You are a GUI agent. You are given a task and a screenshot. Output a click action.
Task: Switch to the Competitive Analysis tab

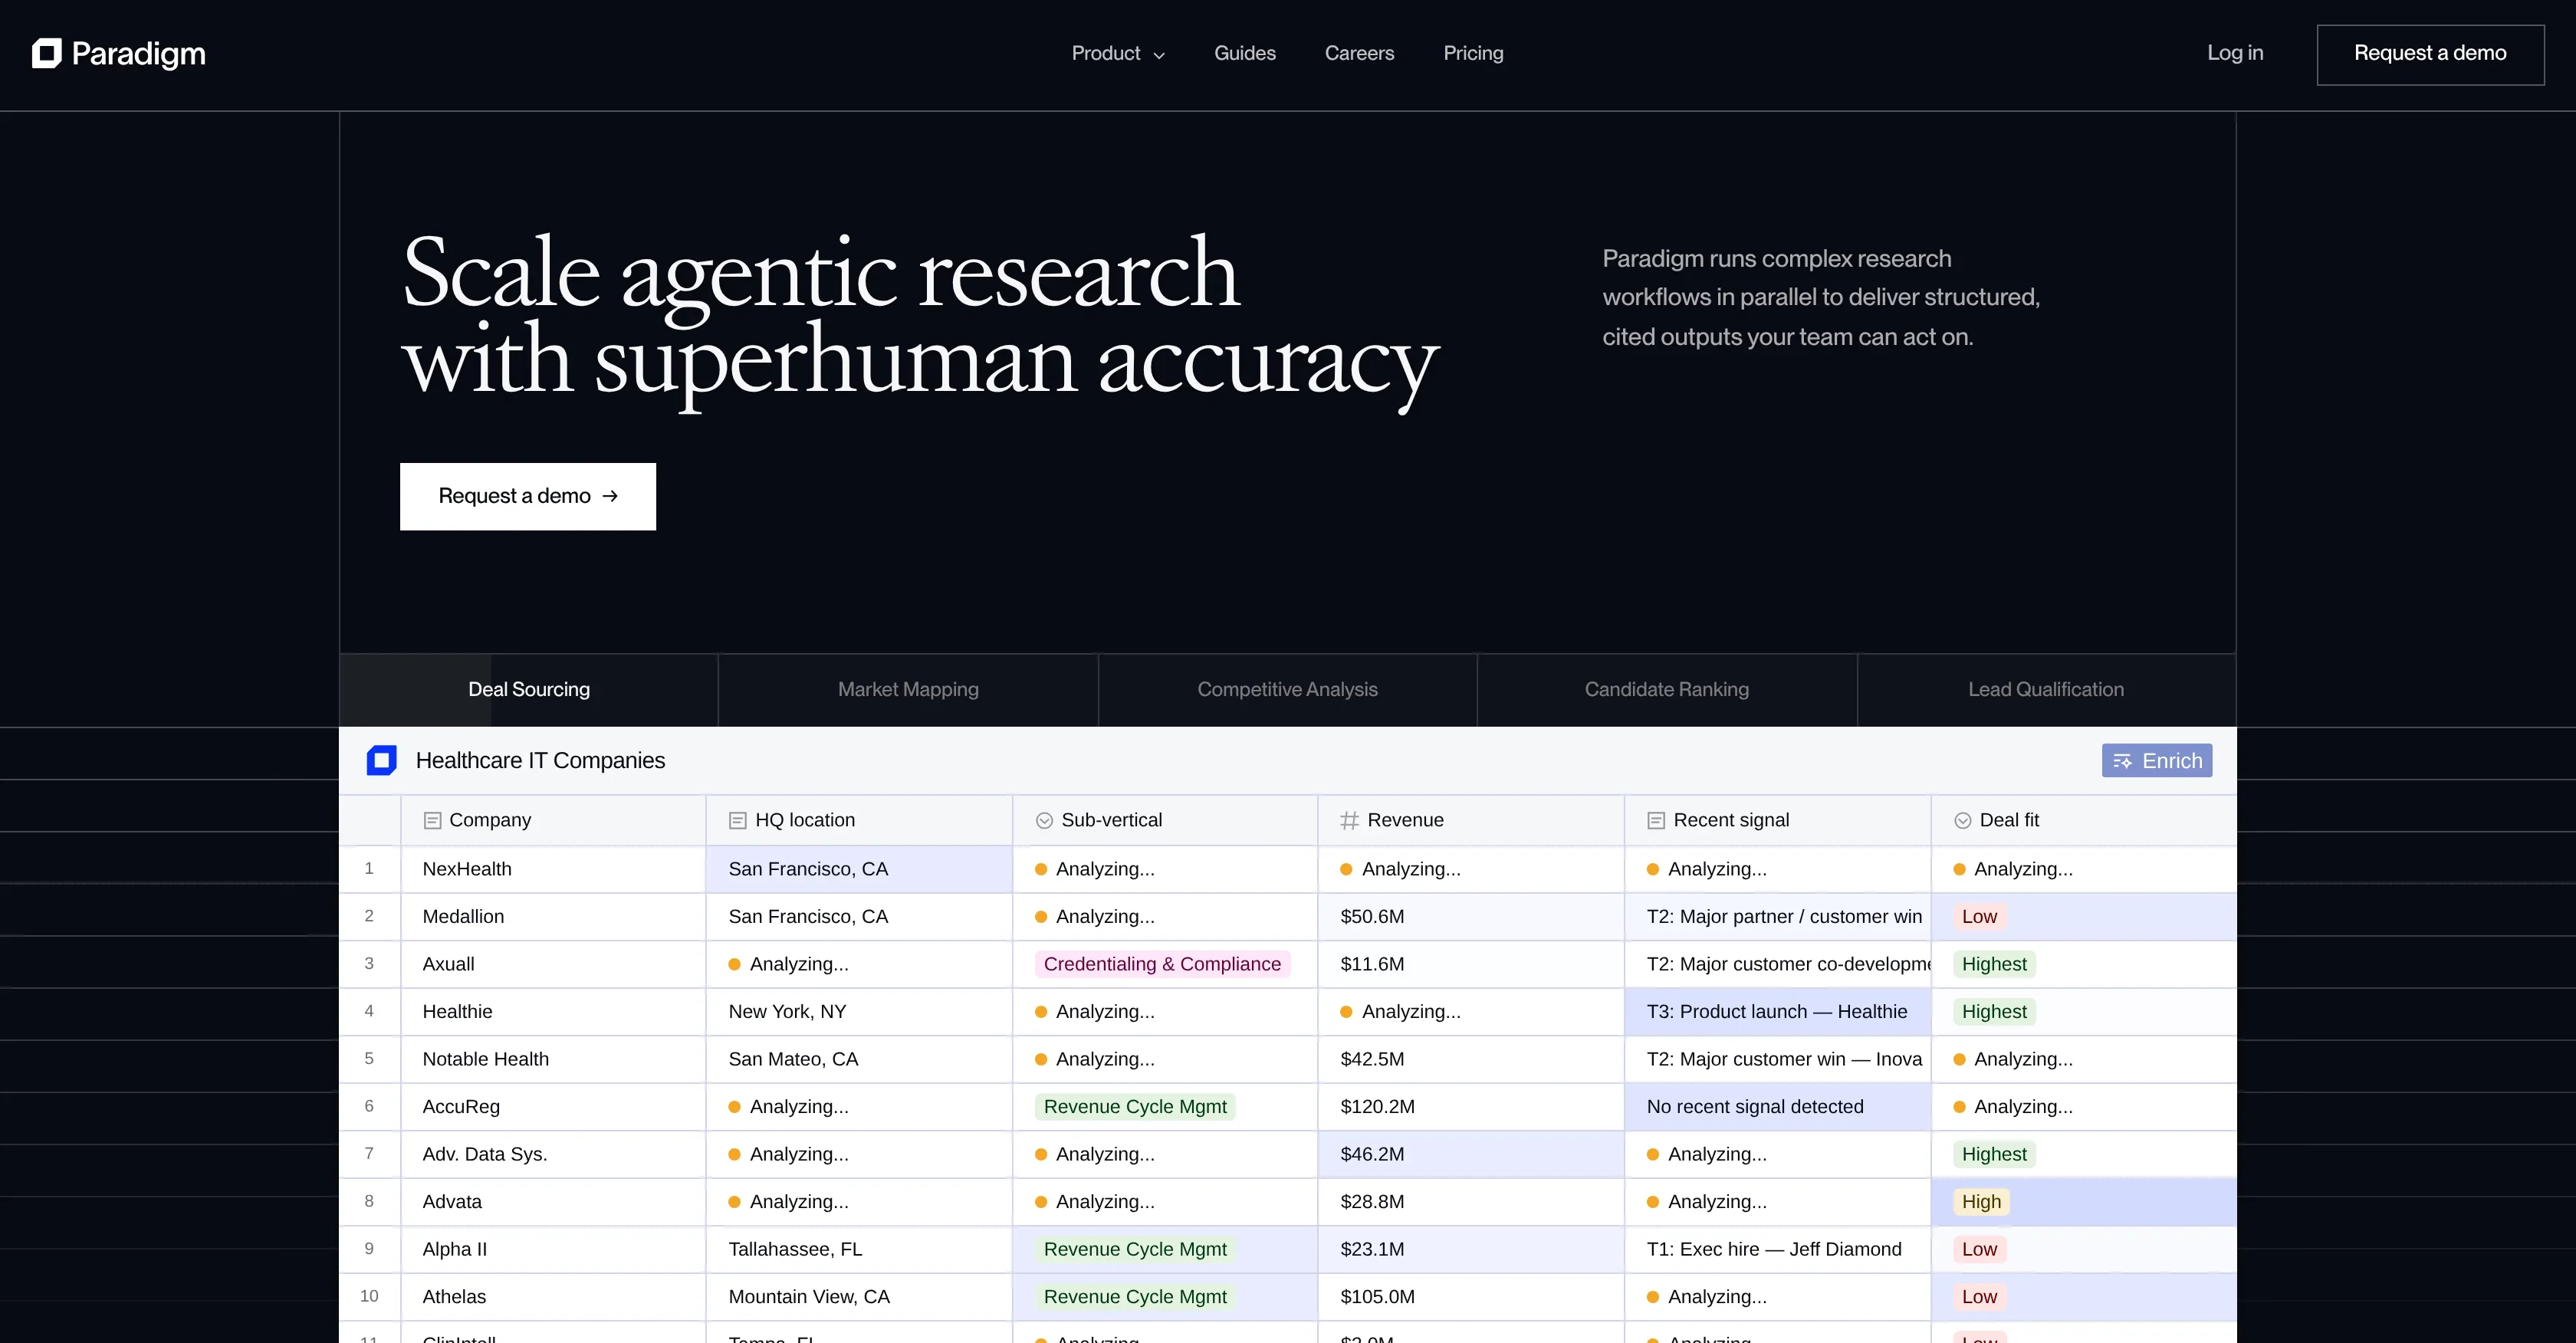(x=1287, y=689)
